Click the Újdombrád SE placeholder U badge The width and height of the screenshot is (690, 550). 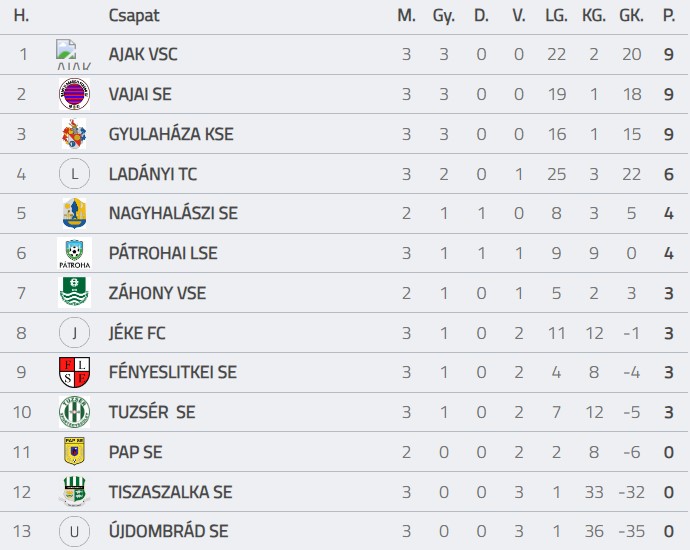click(x=74, y=532)
